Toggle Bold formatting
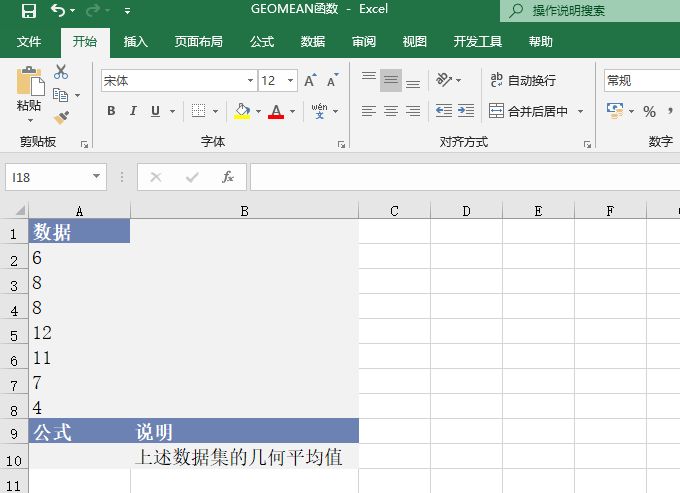The width and height of the screenshot is (680, 493). point(111,111)
